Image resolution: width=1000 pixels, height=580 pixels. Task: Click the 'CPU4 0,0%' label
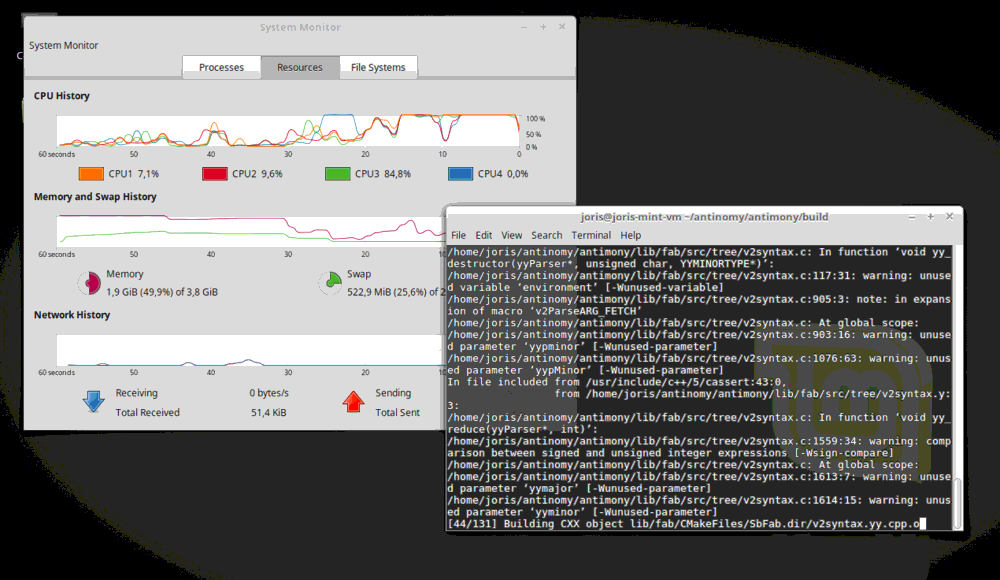[503, 174]
